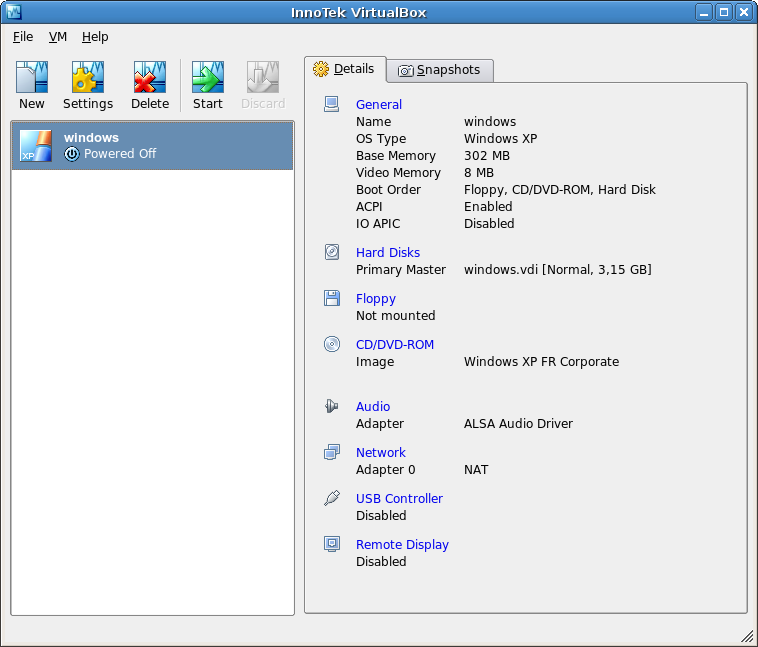Image resolution: width=758 pixels, height=647 pixels.
Task: Click the New virtual machine toolbar icon
Action: [x=32, y=76]
